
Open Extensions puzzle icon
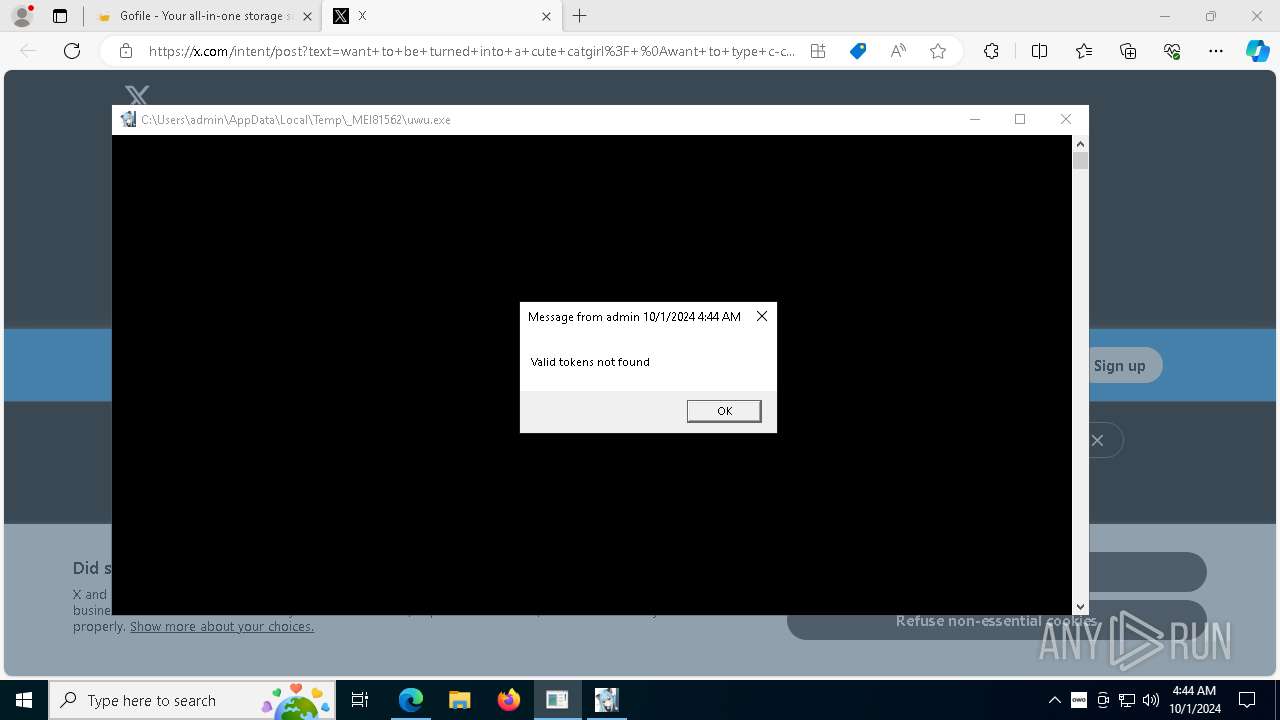[991, 51]
